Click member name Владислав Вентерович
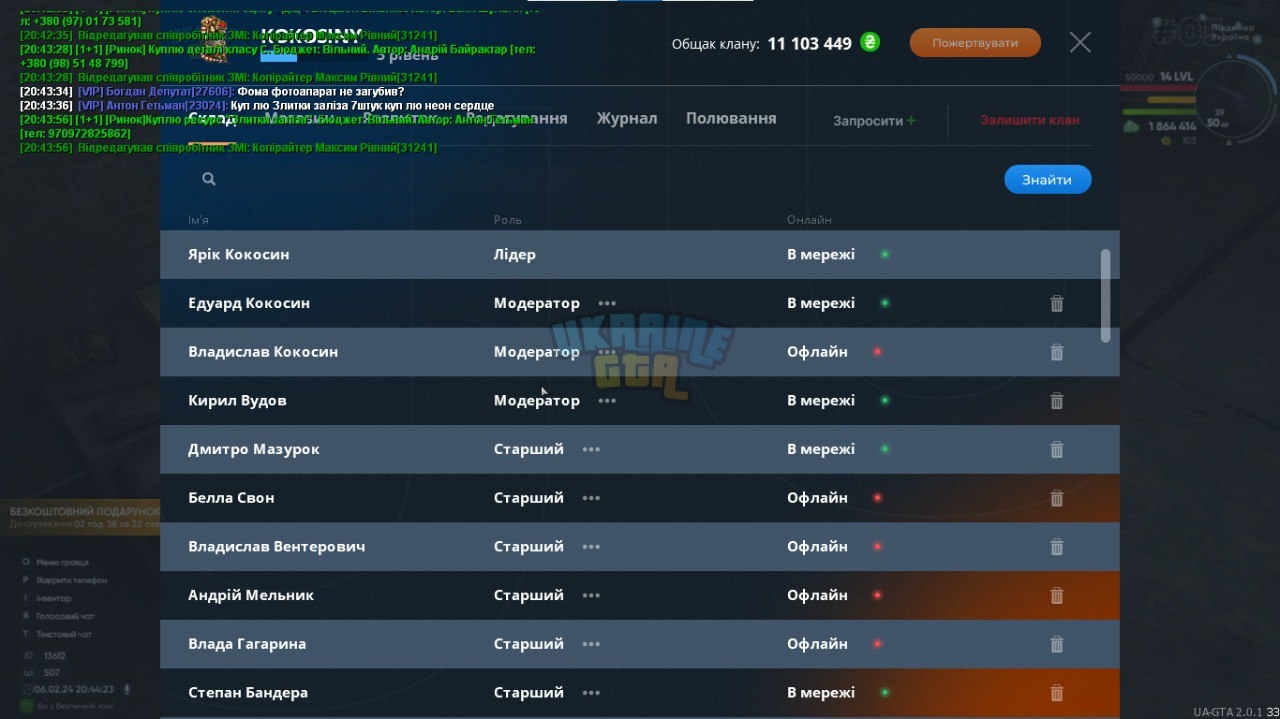Viewport: 1280px width, 719px height. (277, 547)
